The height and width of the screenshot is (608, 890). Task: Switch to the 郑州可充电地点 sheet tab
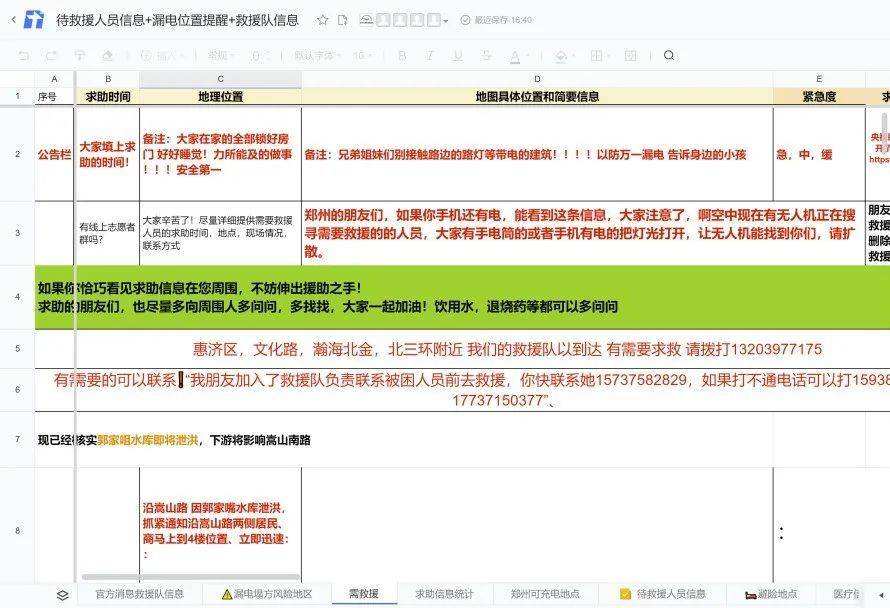[x=545, y=594]
